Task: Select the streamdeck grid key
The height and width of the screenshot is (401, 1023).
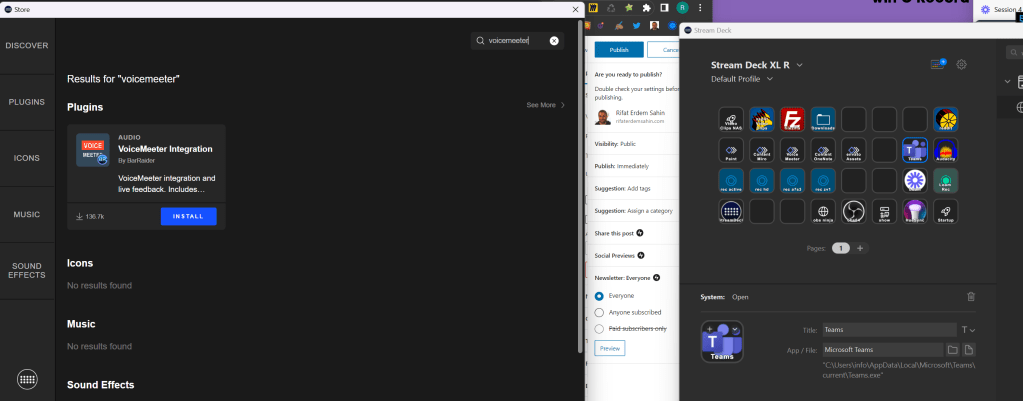Action: tap(731, 211)
